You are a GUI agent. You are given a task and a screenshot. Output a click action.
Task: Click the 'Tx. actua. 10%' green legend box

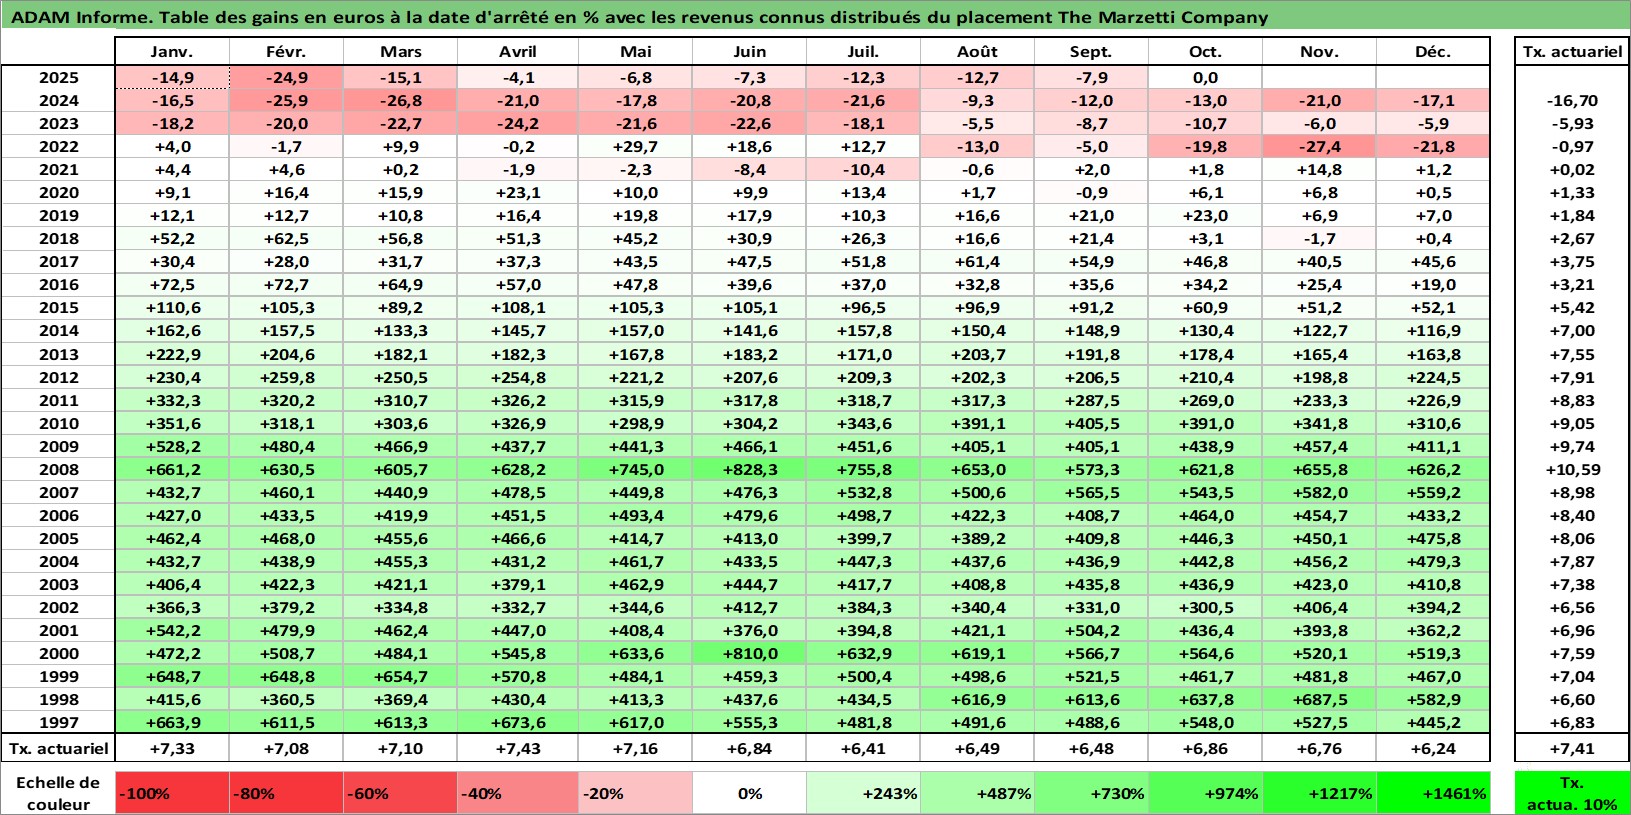pos(1572,793)
